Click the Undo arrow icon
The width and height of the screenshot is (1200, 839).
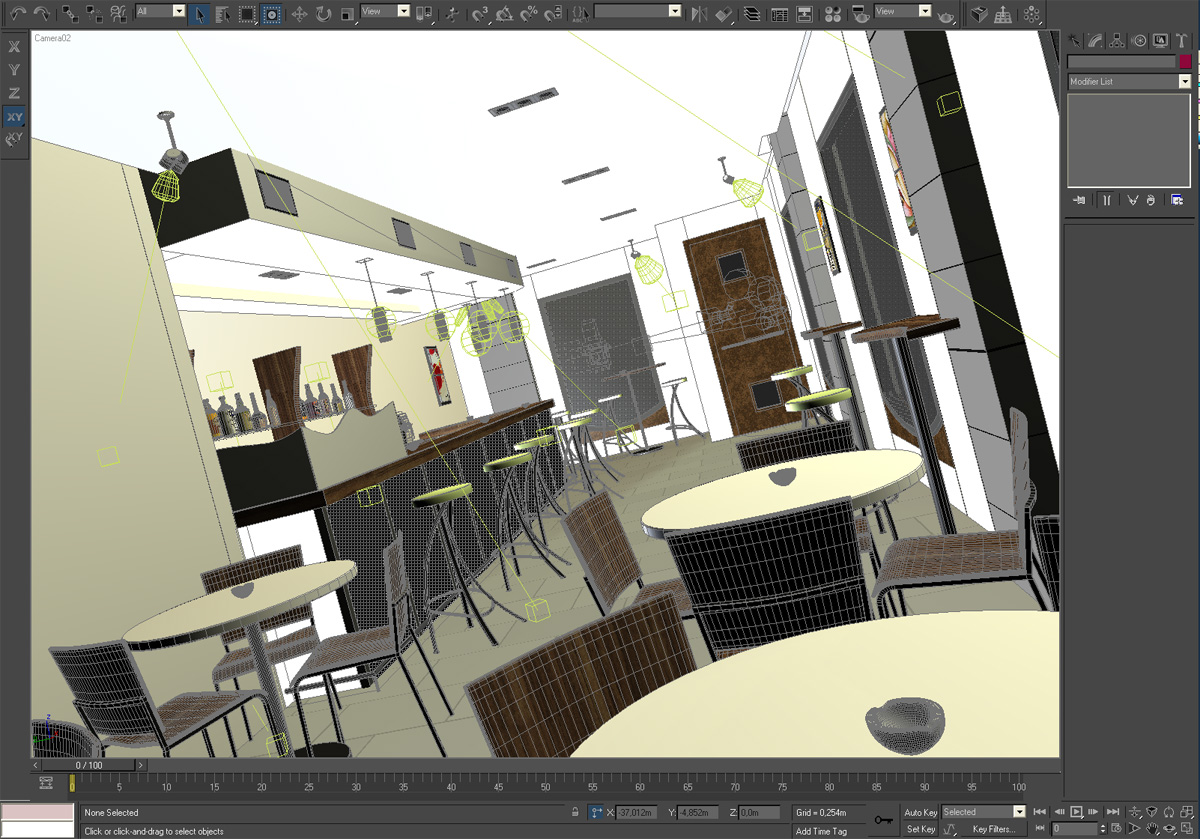(18, 13)
